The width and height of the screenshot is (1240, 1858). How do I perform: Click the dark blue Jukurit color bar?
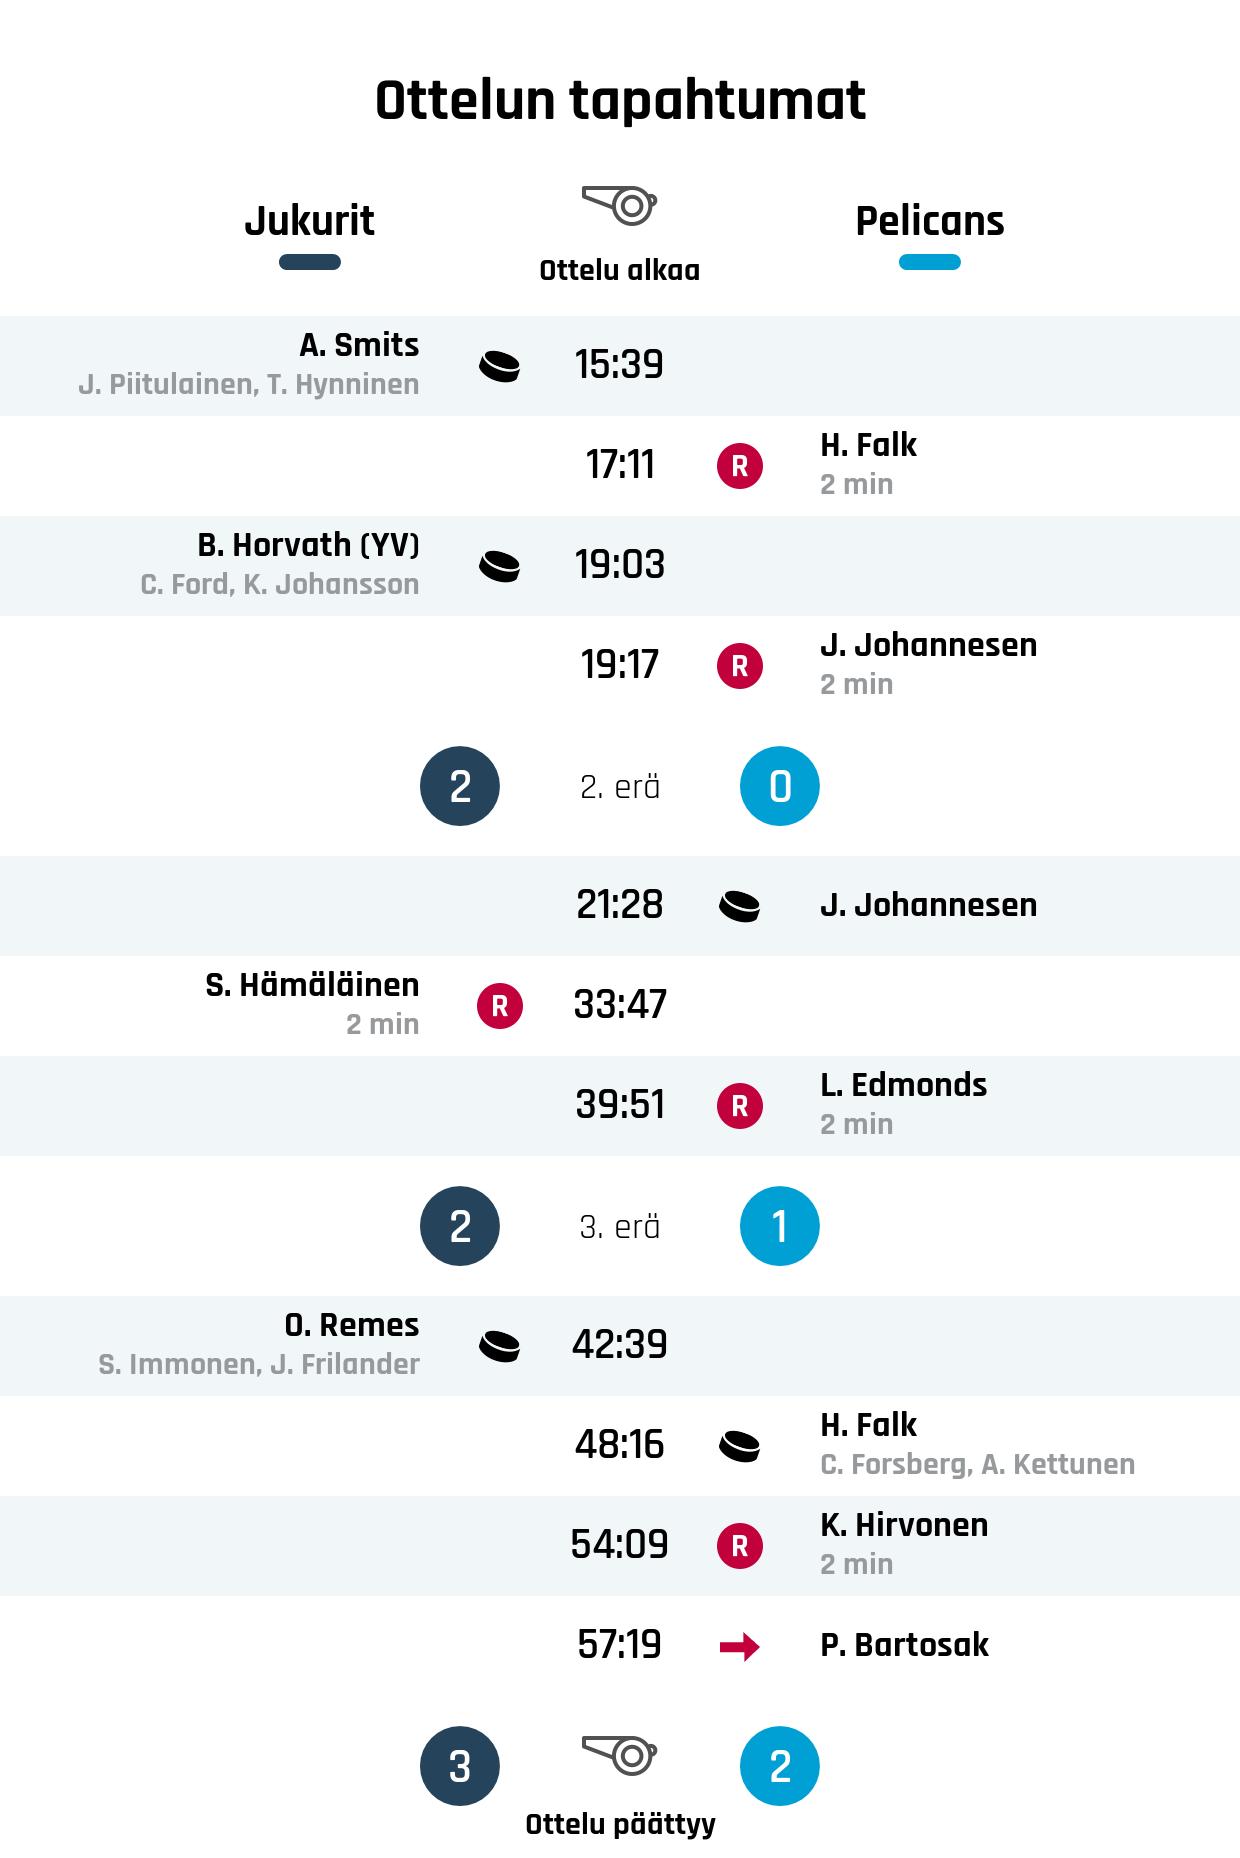click(310, 263)
